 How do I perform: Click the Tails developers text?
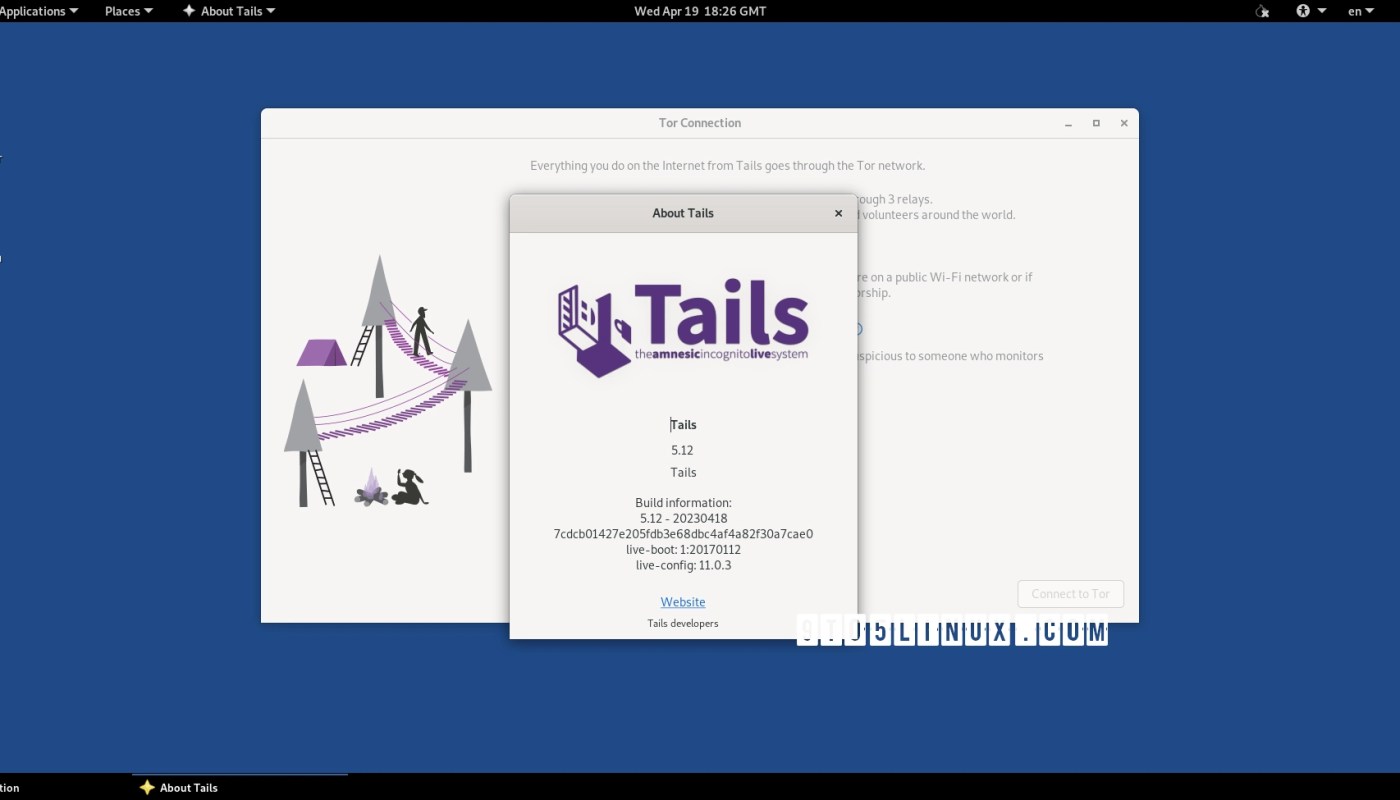683,623
